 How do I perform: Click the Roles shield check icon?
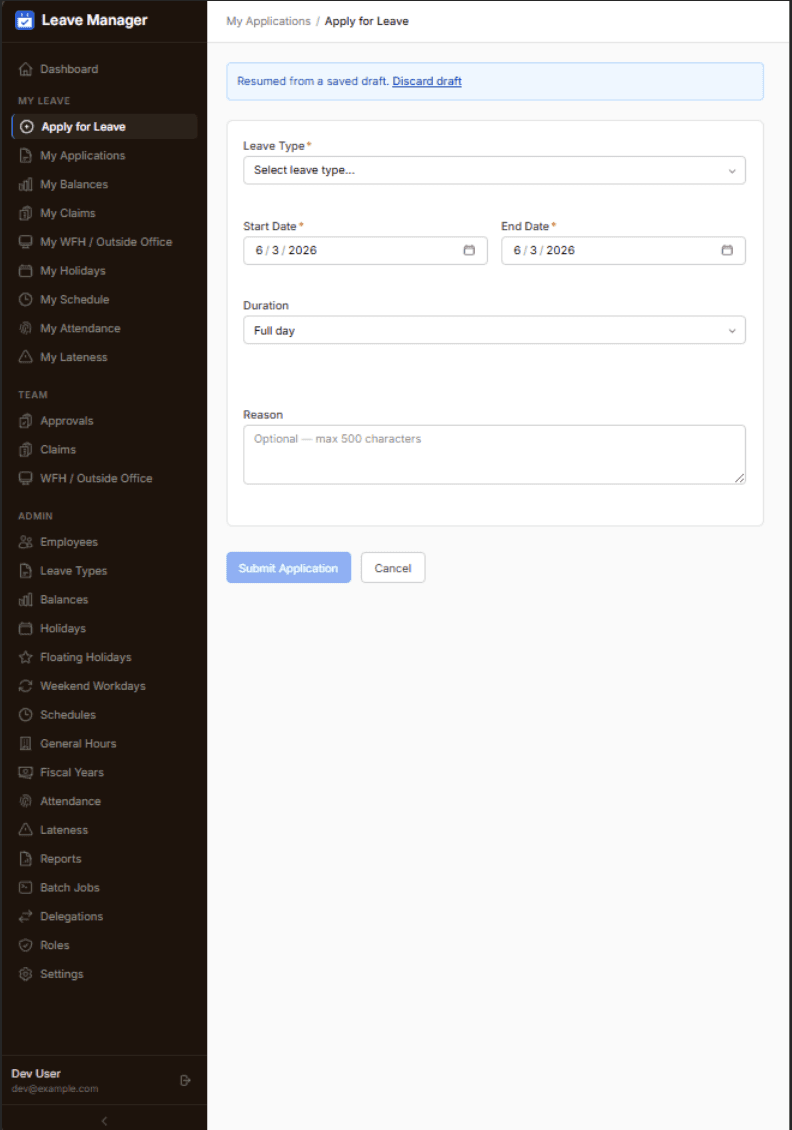25,946
